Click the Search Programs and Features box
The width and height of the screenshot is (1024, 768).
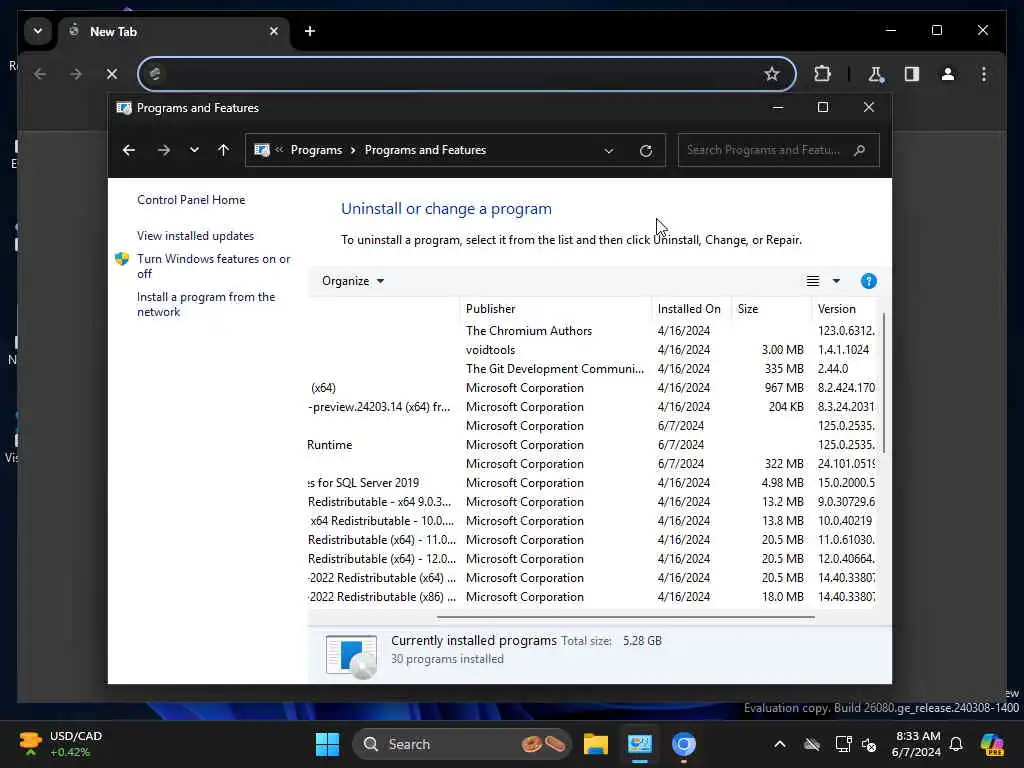[x=778, y=150]
